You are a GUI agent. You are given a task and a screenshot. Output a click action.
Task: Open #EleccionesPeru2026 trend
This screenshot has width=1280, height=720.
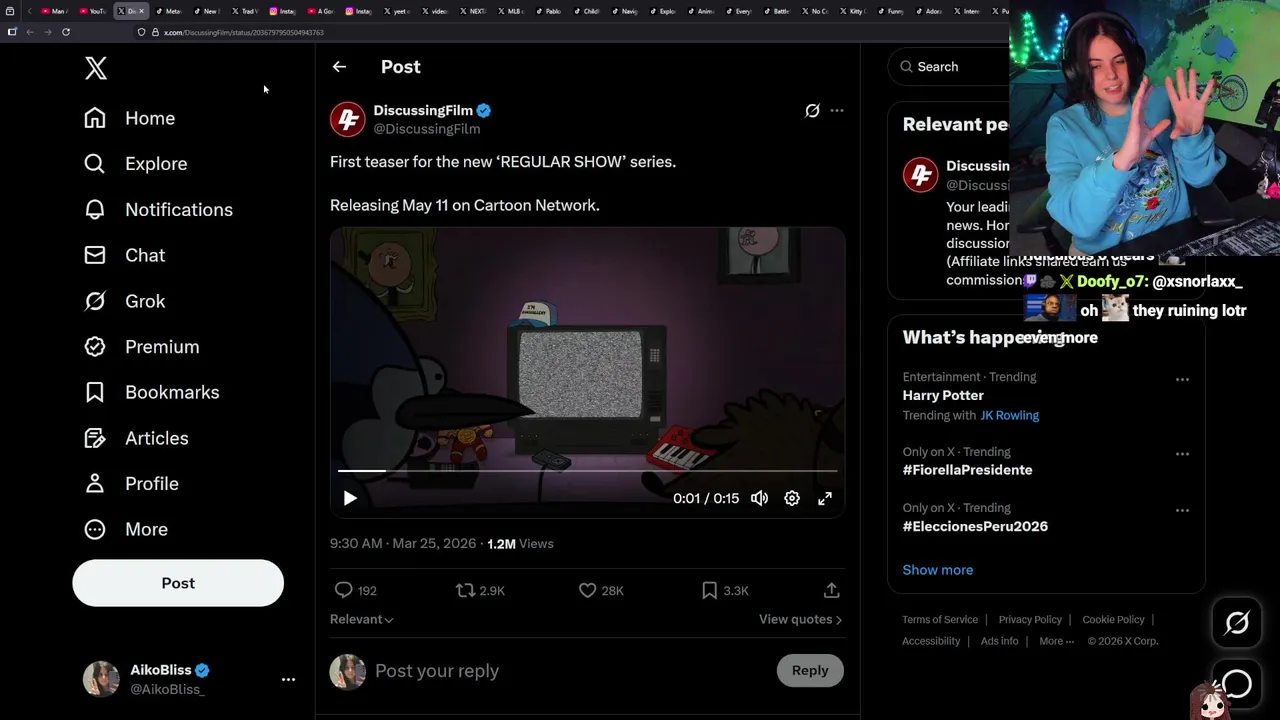(x=975, y=527)
